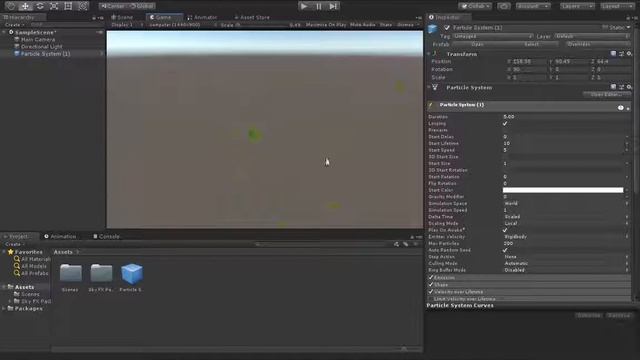The height and width of the screenshot is (360, 640).
Task: Toggle Mute Audio in Game view
Action: pos(362,24)
